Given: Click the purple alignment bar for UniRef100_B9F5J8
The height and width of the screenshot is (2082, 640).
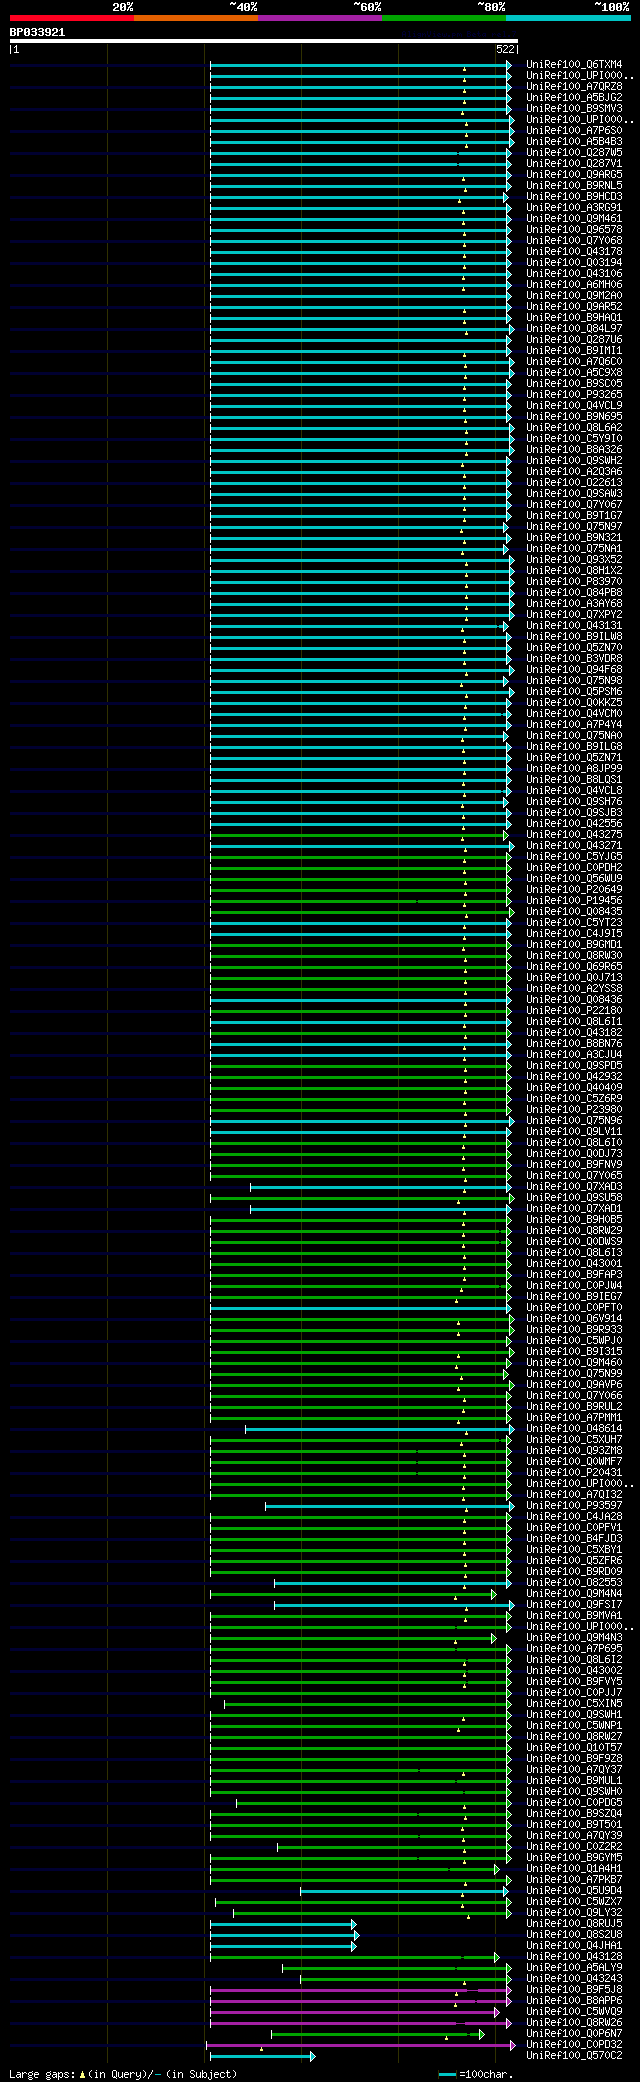Looking at the screenshot, I should point(361,1990).
